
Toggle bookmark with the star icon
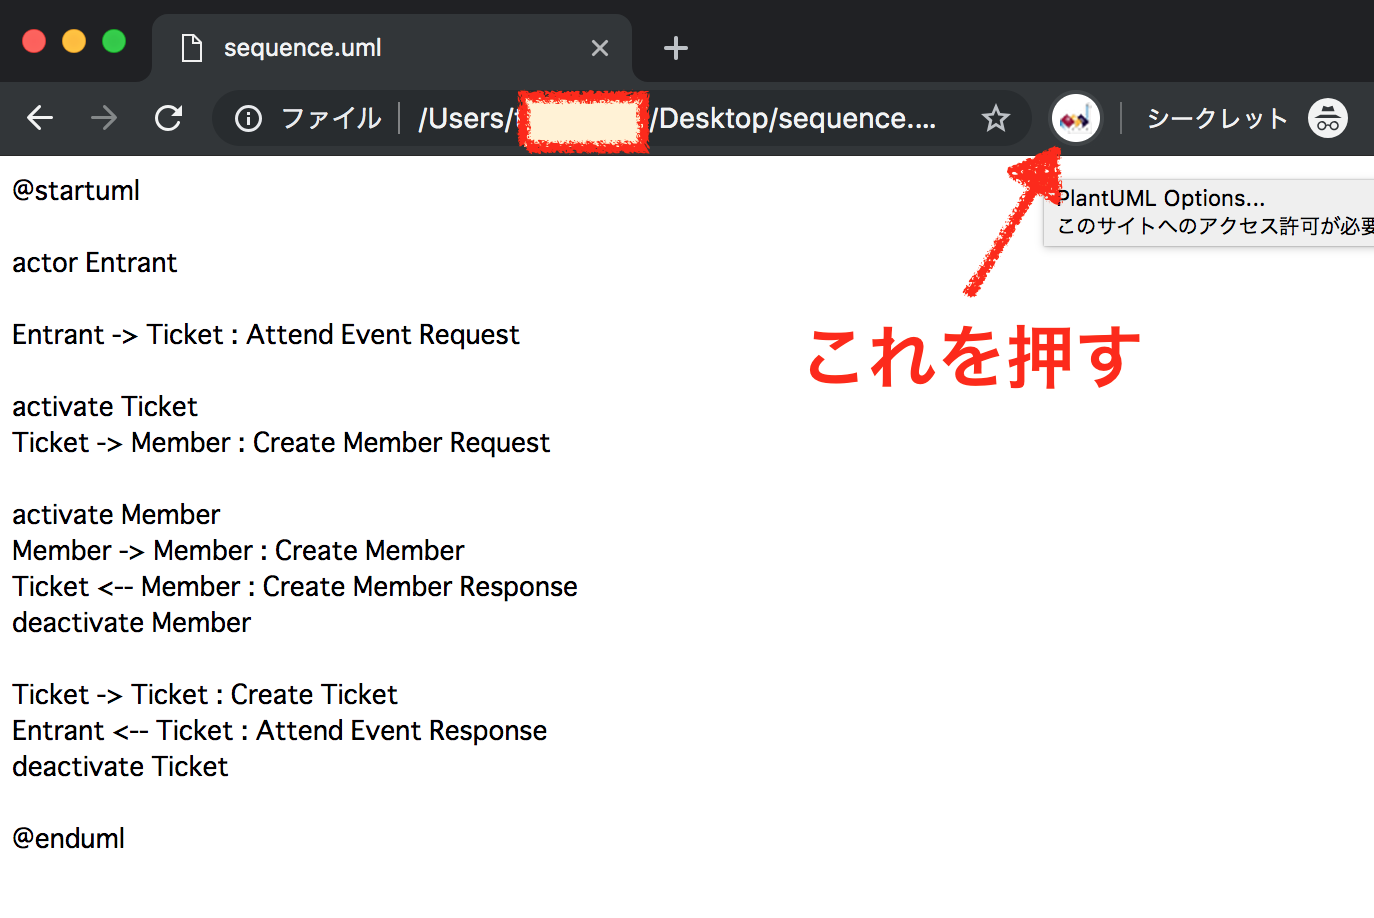click(995, 117)
